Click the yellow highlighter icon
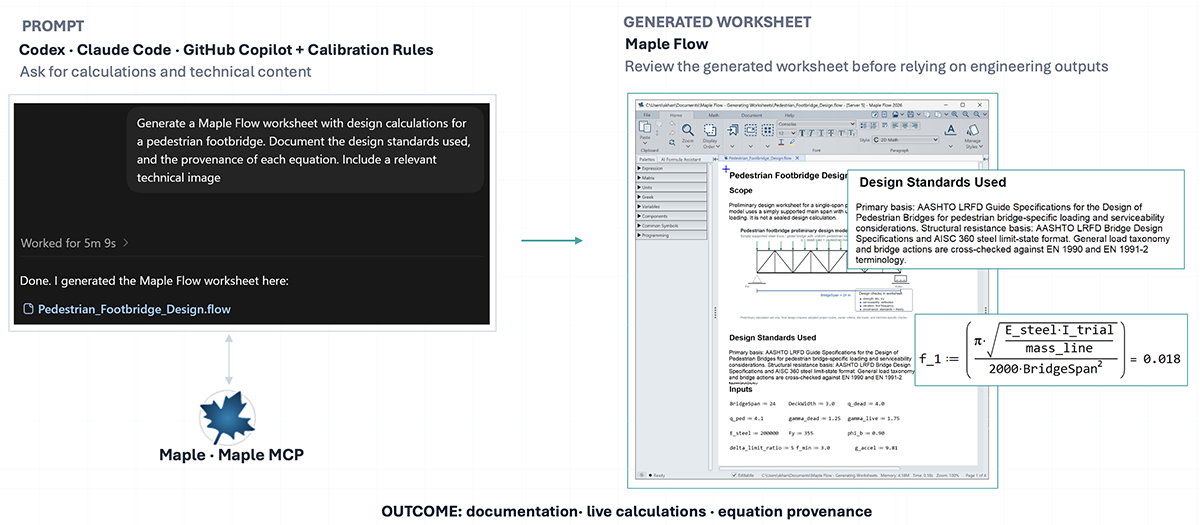The width and height of the screenshot is (1200, 525). coord(792,142)
